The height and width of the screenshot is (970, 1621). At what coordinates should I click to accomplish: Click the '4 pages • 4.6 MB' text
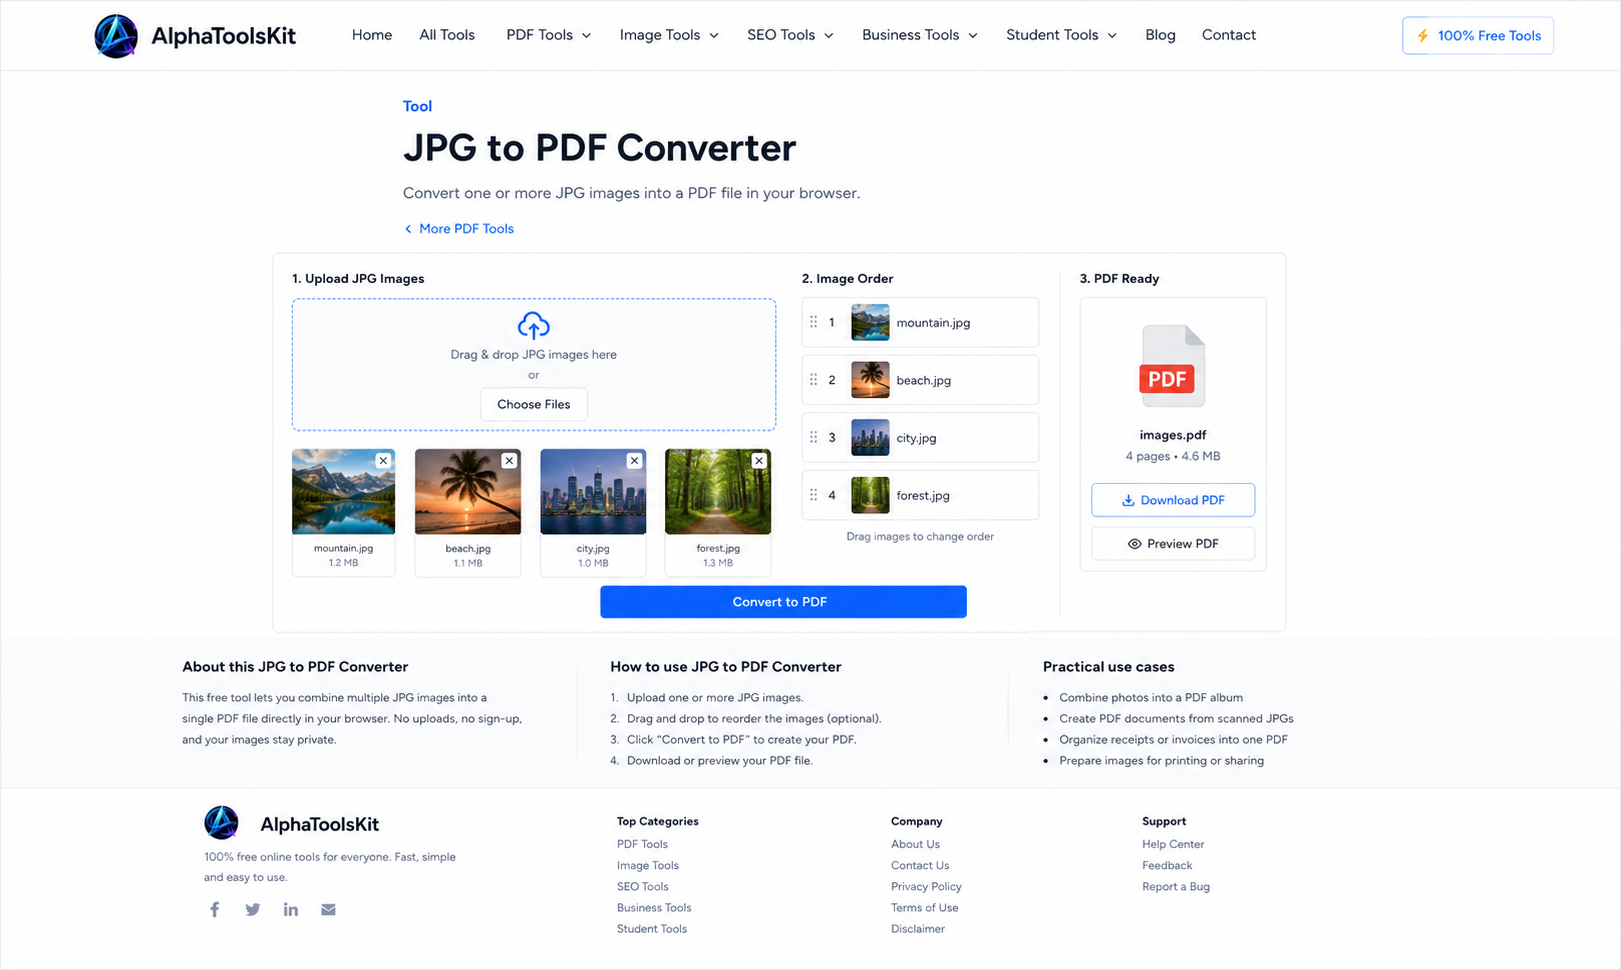[x=1173, y=456]
